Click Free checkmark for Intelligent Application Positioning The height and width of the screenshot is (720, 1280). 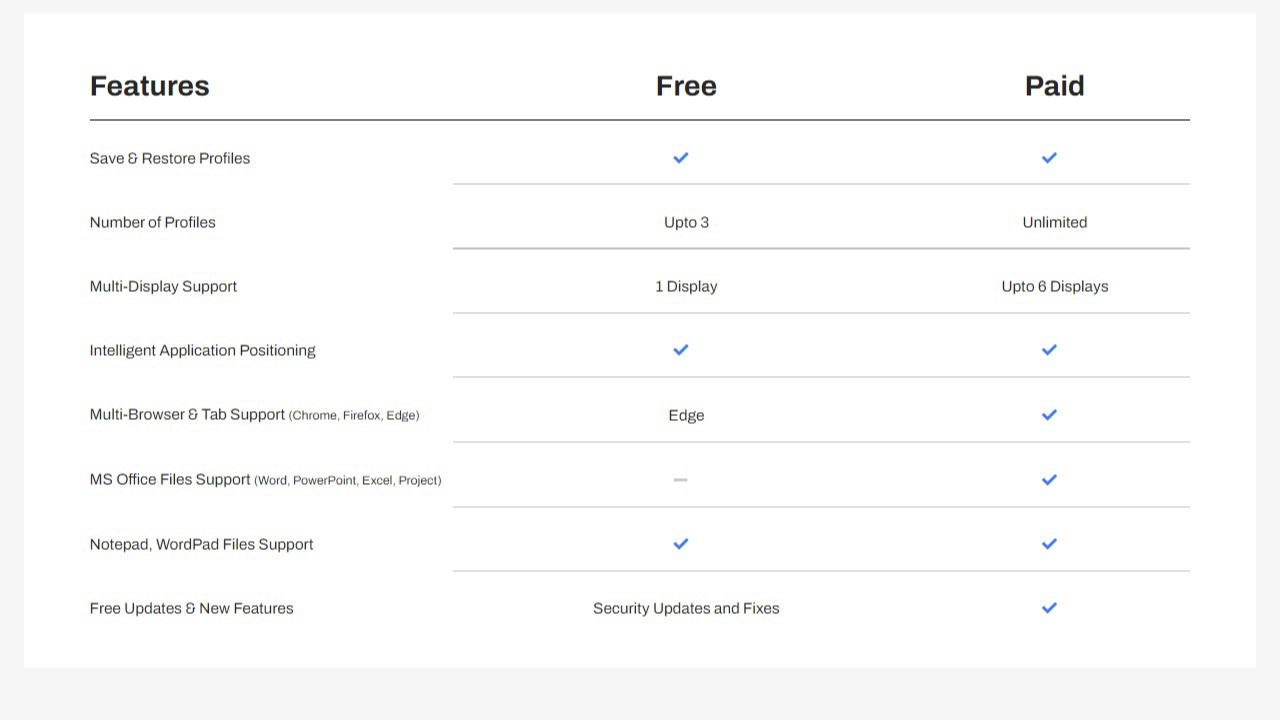[681, 350]
